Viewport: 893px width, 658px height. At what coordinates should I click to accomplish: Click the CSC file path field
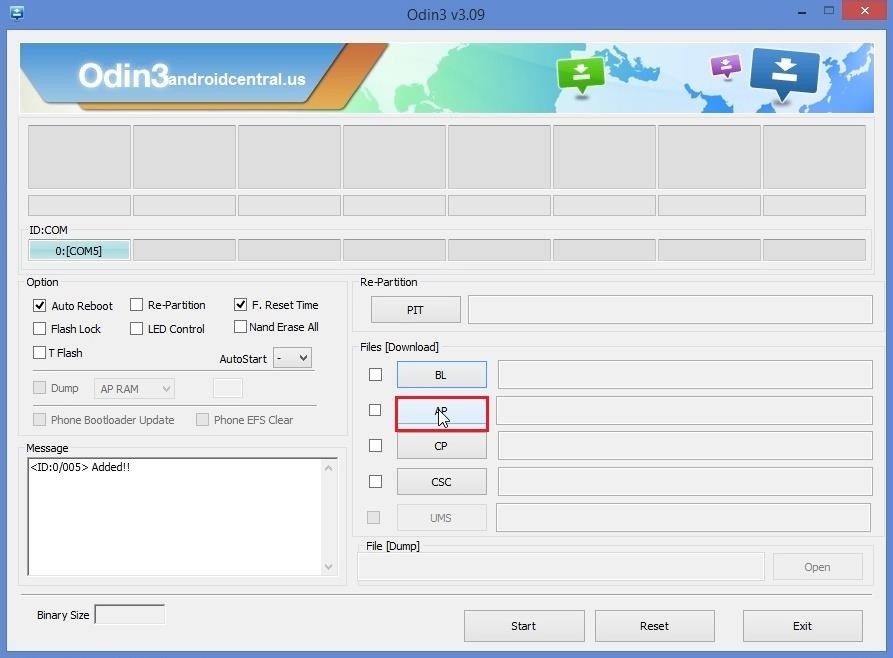(685, 481)
